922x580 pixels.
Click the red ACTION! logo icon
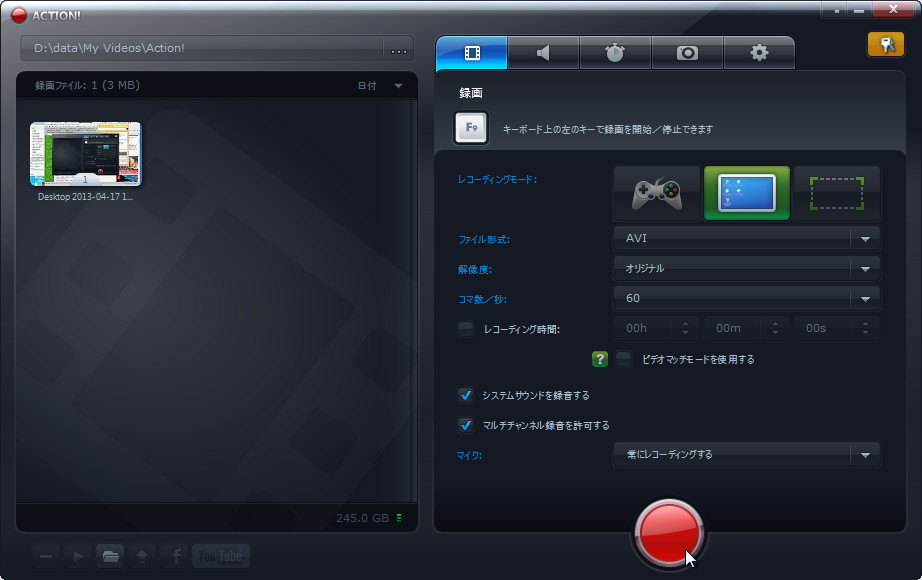[19, 15]
